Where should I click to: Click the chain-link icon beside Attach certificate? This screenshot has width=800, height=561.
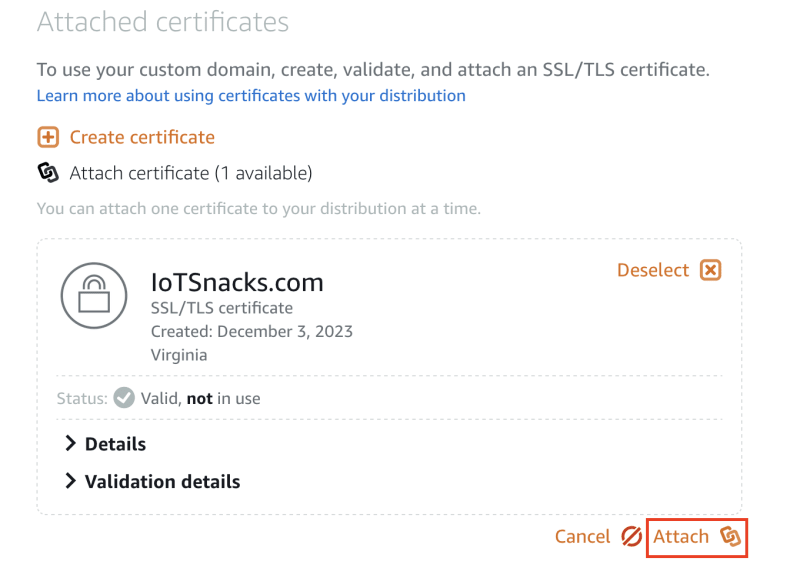48,173
